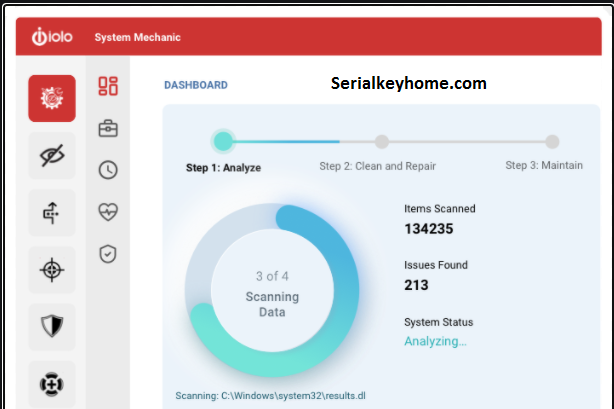Screen dimensions: 614x409
Task: Open the lifebuoy plus recovery module
Action: (x=52, y=384)
